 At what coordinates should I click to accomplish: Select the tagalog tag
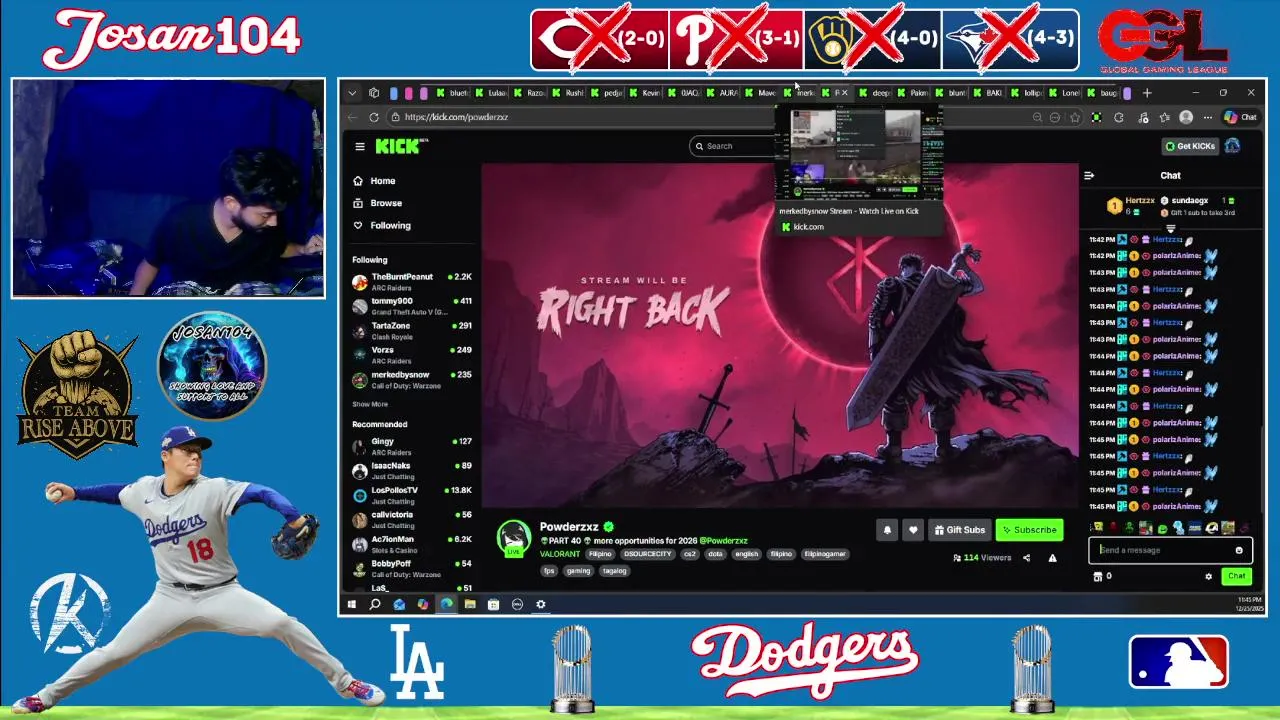(x=614, y=571)
